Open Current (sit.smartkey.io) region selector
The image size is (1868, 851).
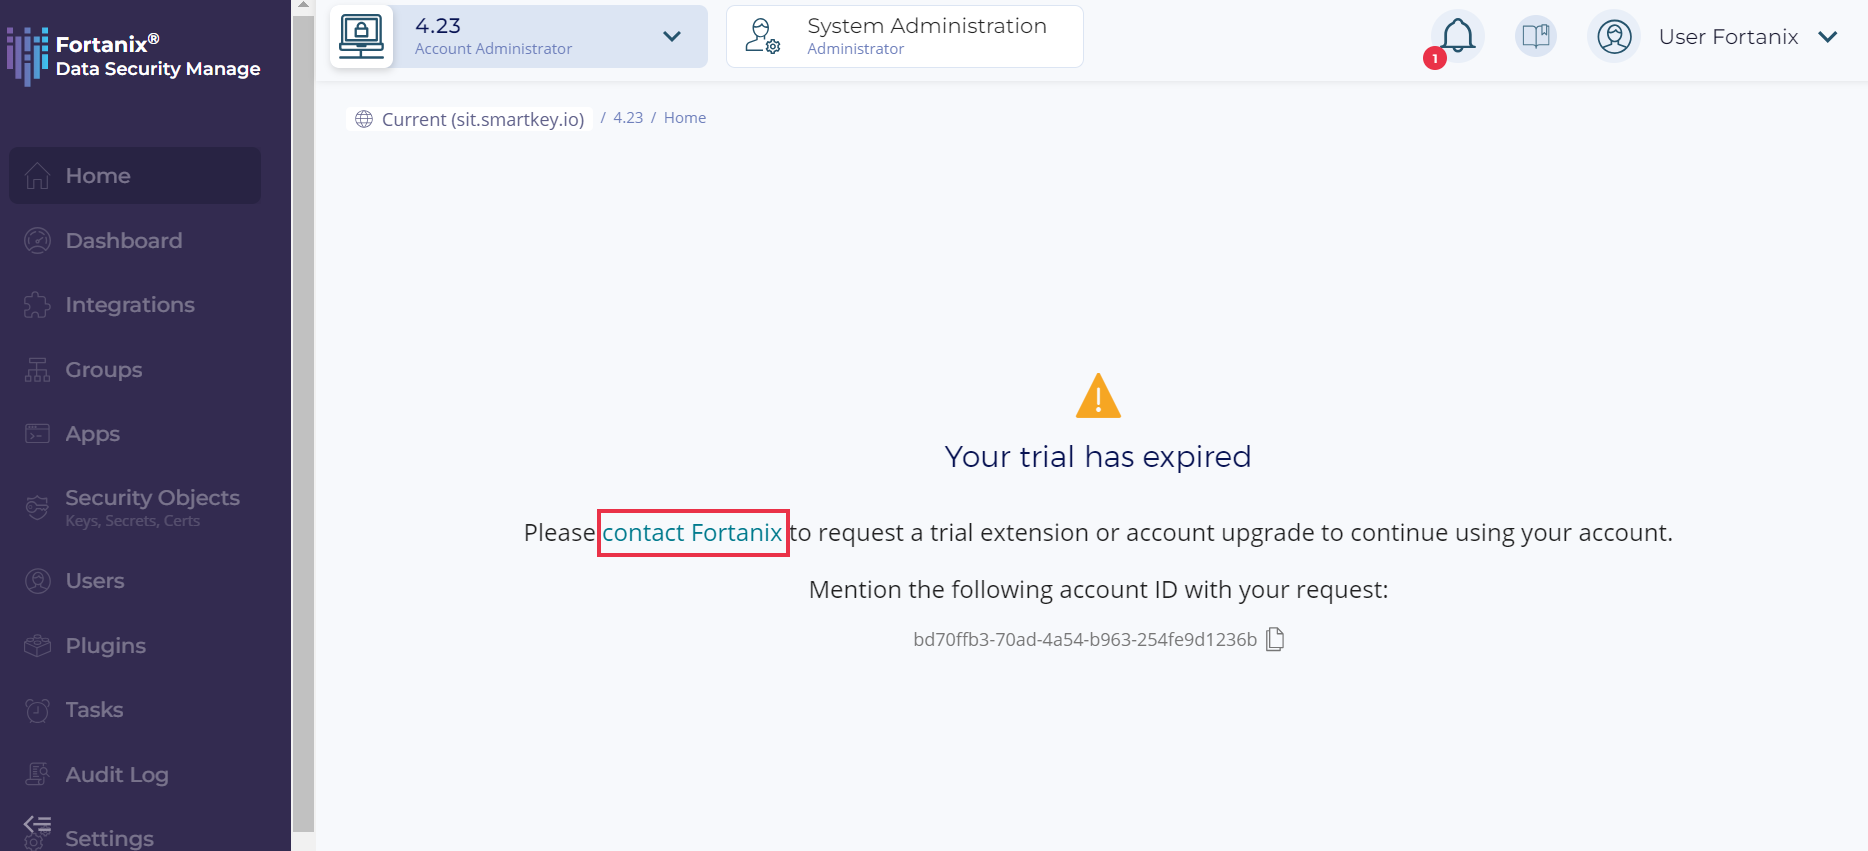click(470, 119)
